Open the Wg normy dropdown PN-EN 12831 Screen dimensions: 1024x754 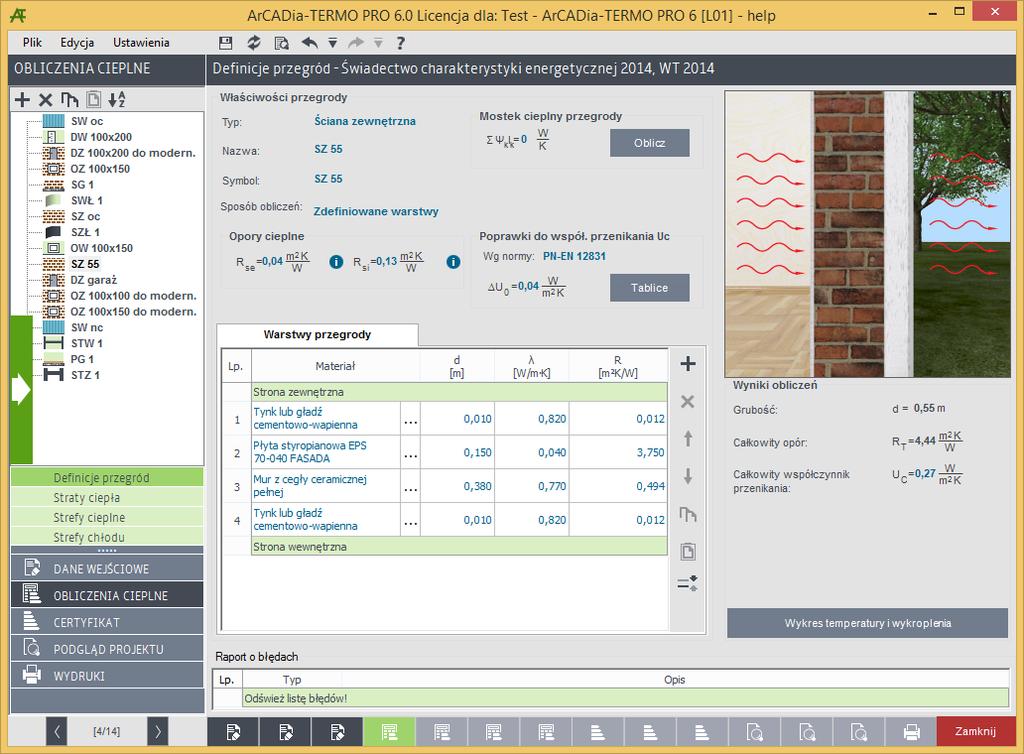575,256
